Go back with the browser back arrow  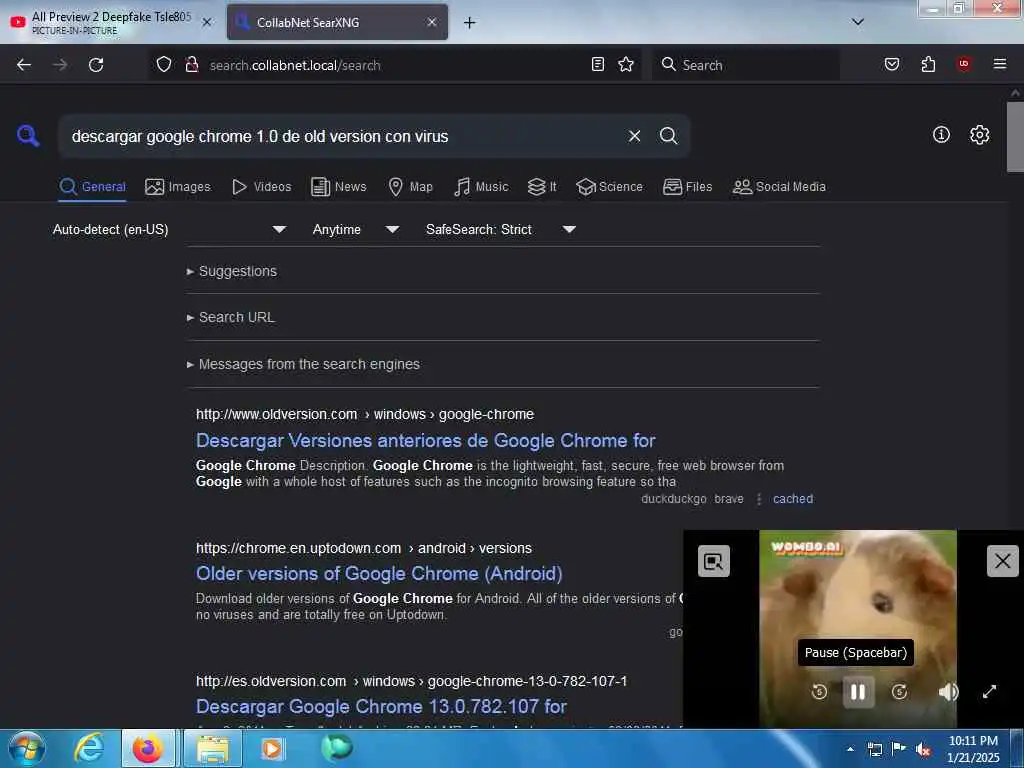(x=24, y=65)
